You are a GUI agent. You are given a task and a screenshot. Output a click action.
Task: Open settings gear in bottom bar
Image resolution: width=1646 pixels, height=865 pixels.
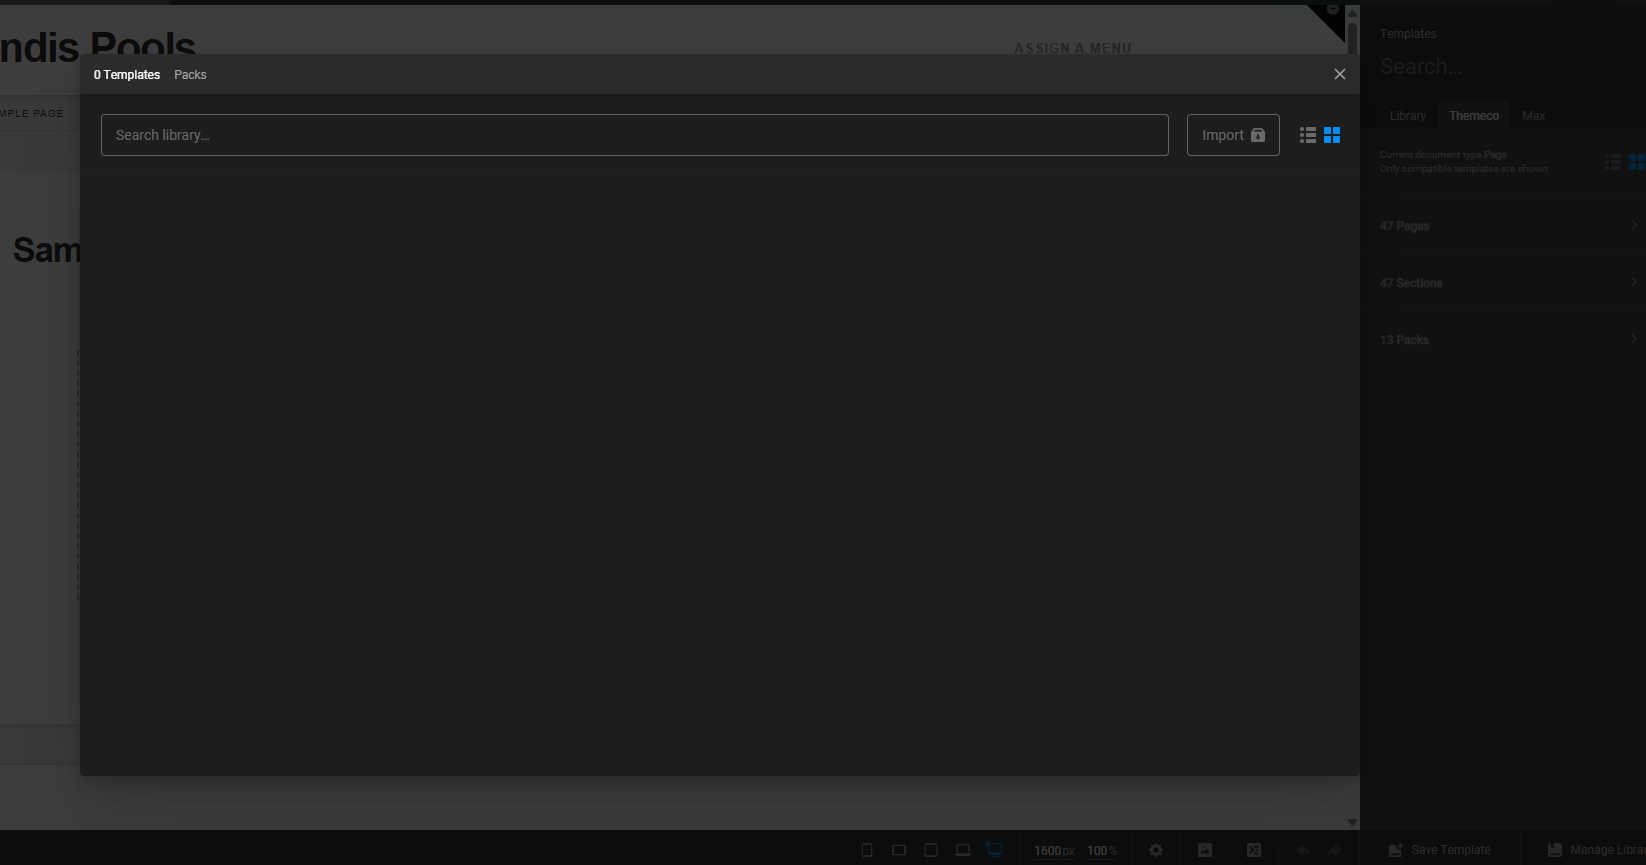pos(1156,850)
